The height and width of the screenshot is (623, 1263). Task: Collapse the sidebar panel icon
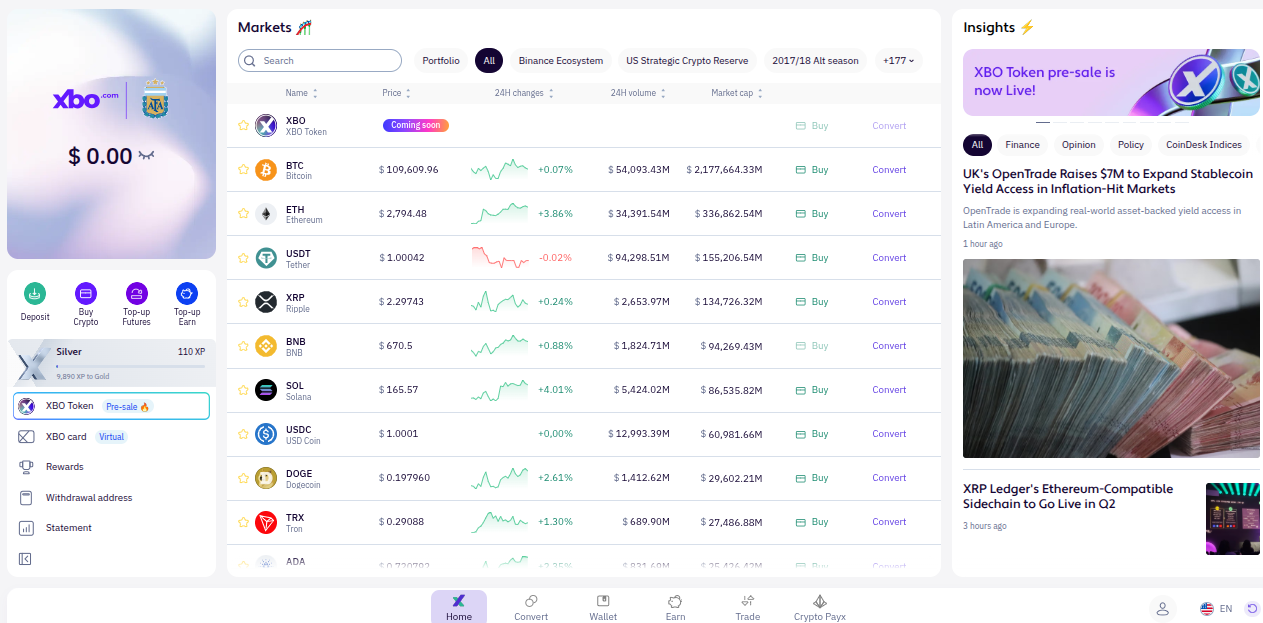pyautogui.click(x=26, y=559)
